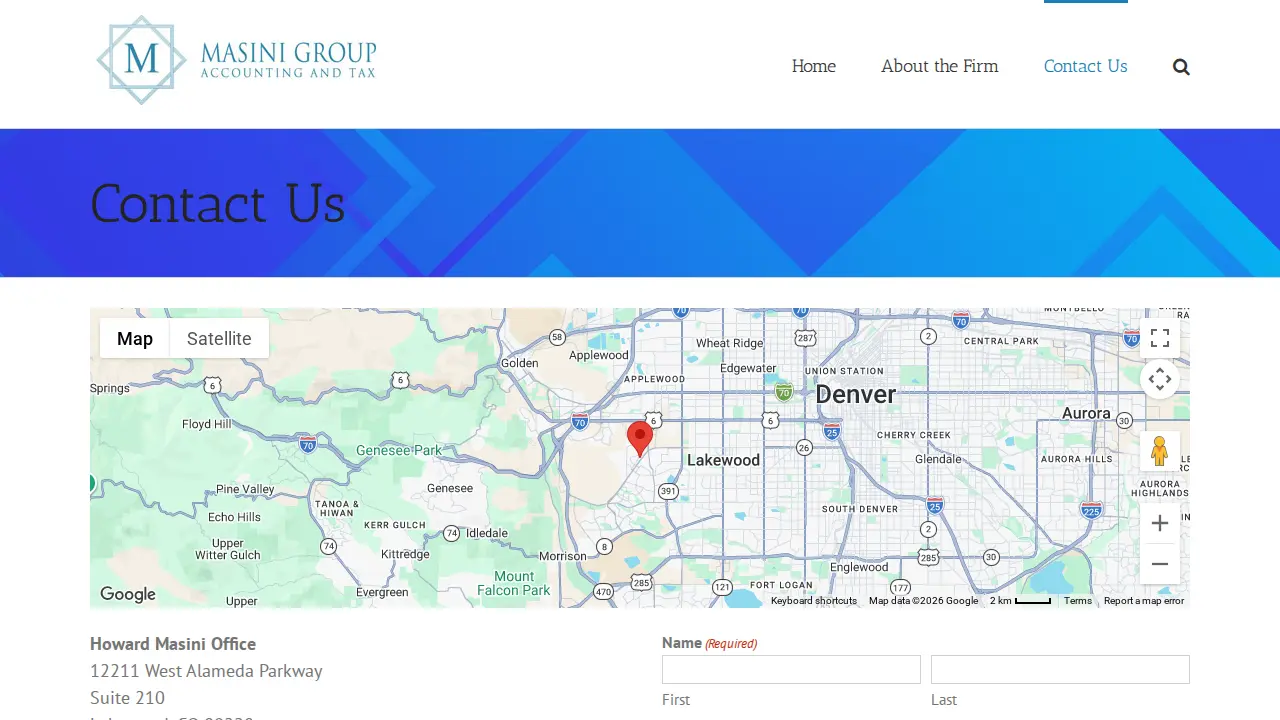The image size is (1280, 720).
Task: Click the Kittredge map label
Action: point(405,554)
